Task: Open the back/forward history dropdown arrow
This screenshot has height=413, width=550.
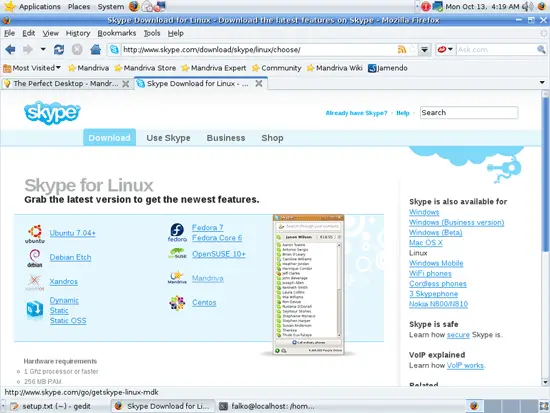Action: (43, 49)
